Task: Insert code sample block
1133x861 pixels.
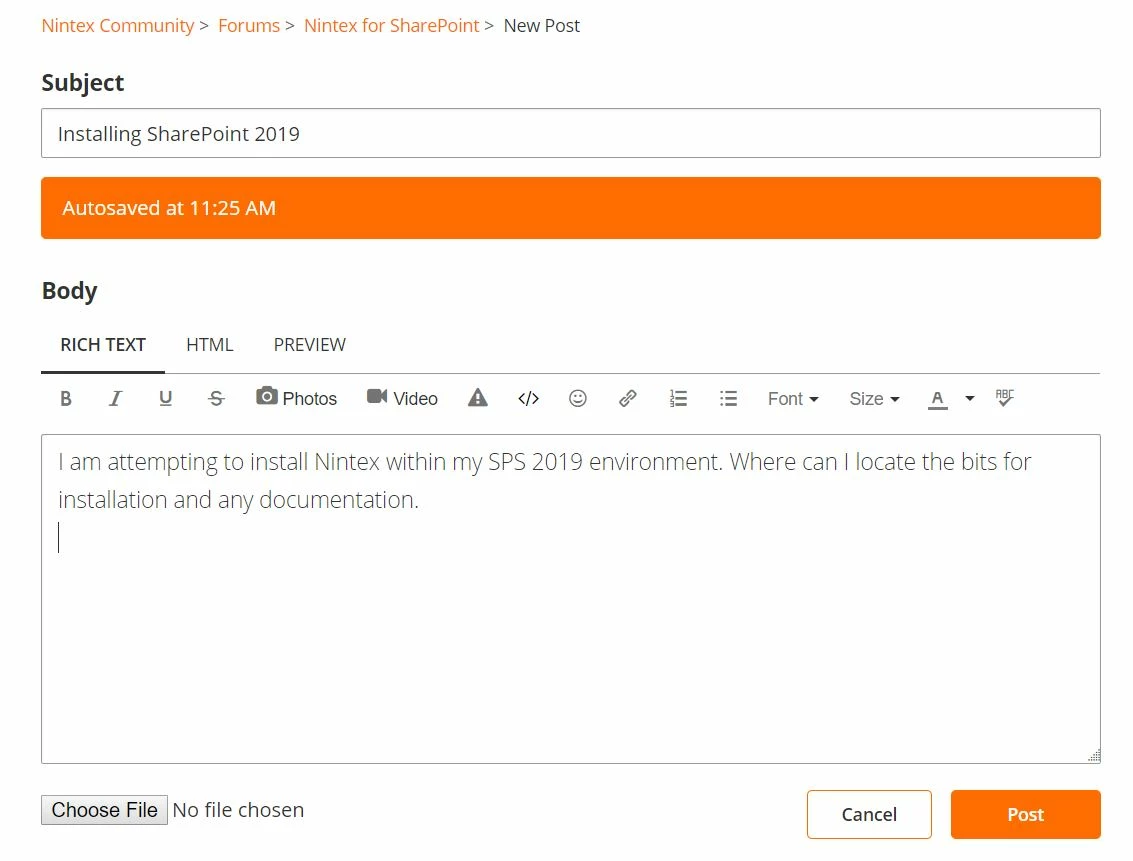Action: point(528,399)
